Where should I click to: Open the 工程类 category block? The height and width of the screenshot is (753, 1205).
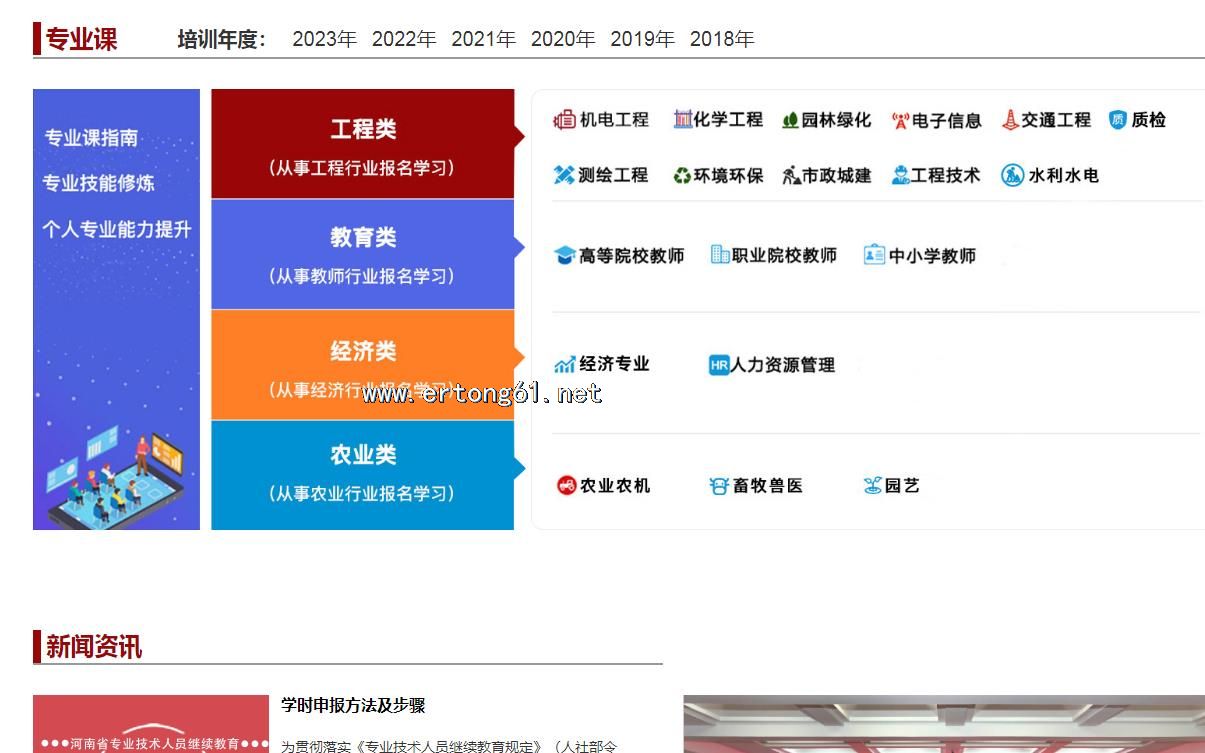362,144
